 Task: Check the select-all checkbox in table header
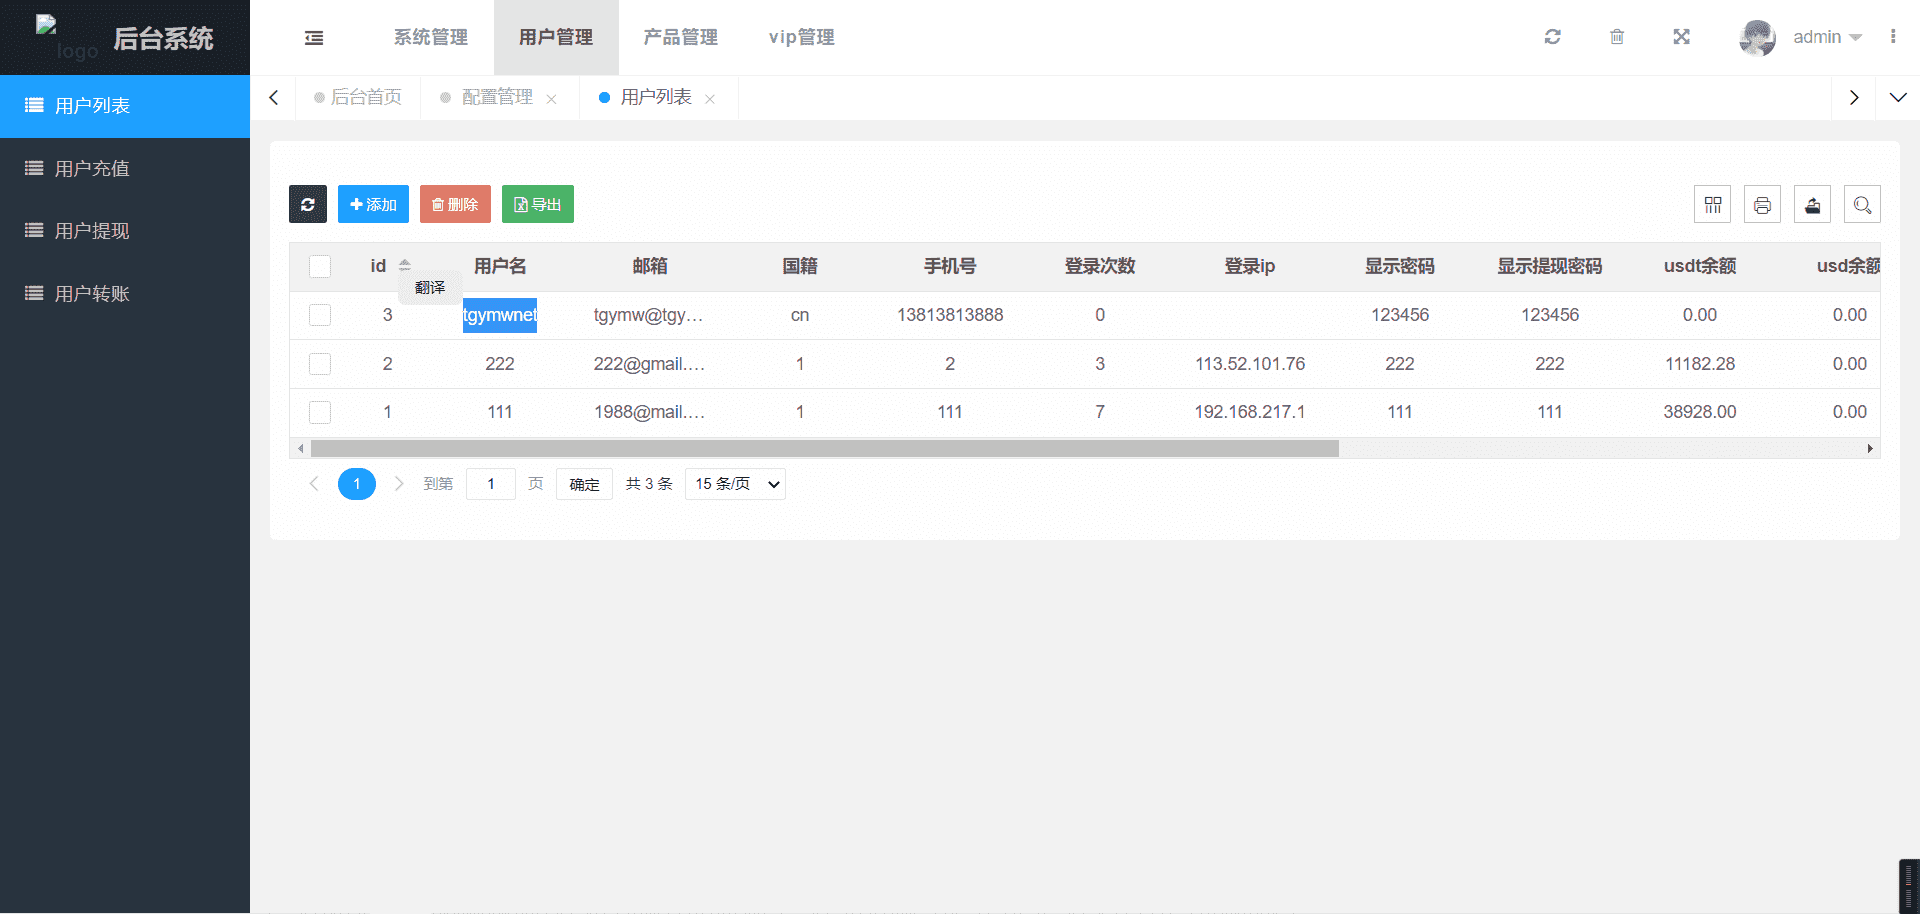(x=320, y=266)
